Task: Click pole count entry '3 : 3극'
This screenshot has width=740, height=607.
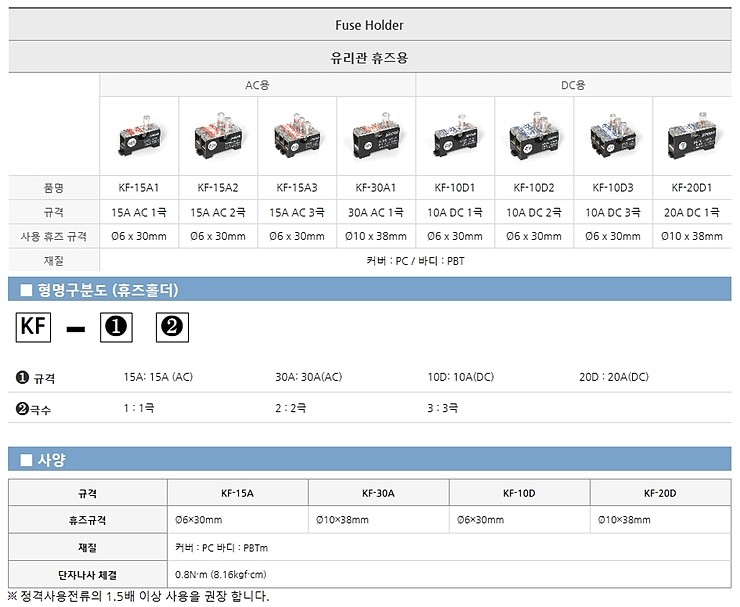Action: (x=443, y=408)
